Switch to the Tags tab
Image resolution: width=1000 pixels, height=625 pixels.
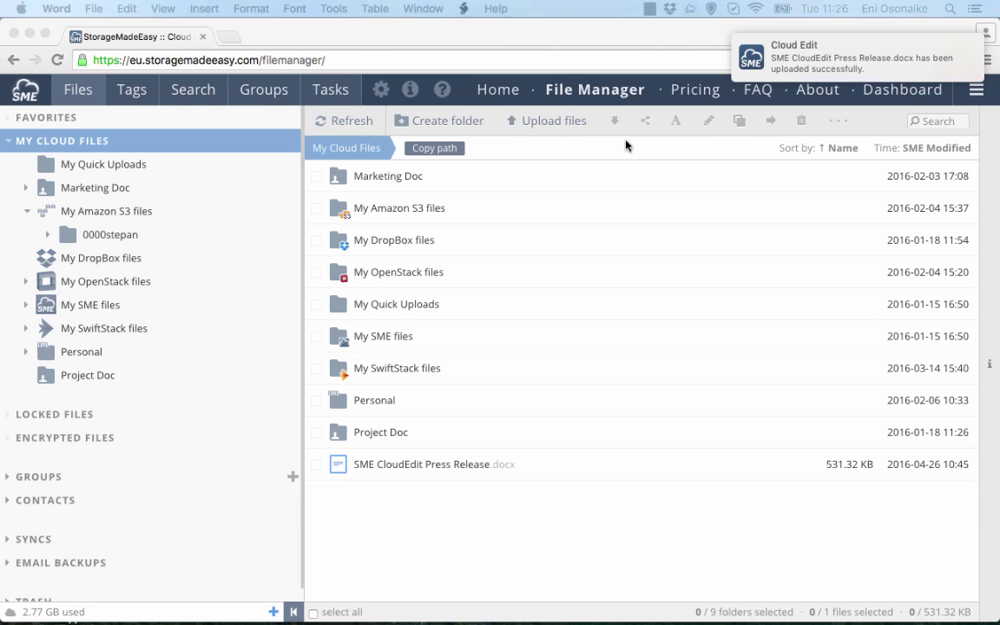[x=131, y=89]
